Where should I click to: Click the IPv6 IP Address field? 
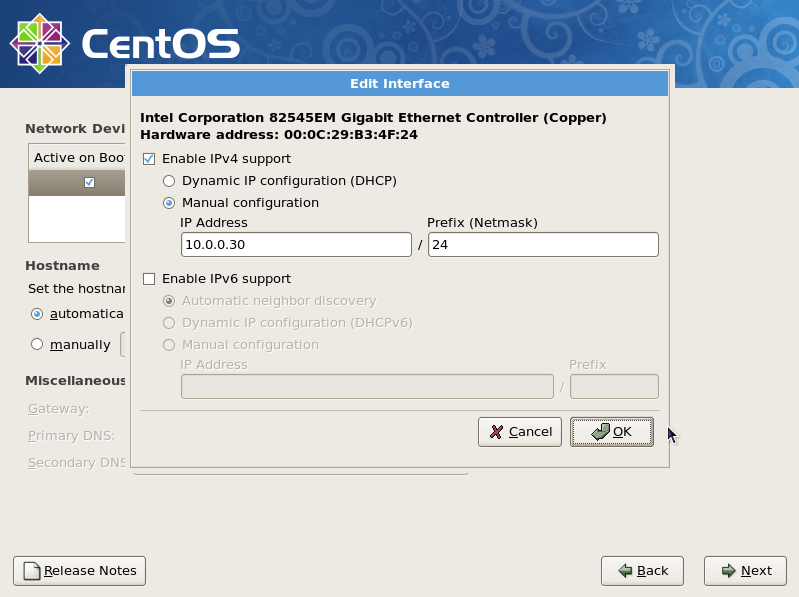367,387
